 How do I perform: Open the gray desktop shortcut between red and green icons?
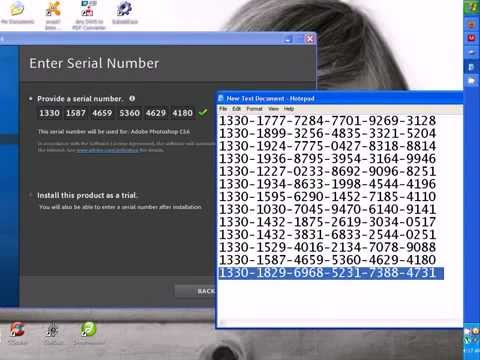pos(52,329)
